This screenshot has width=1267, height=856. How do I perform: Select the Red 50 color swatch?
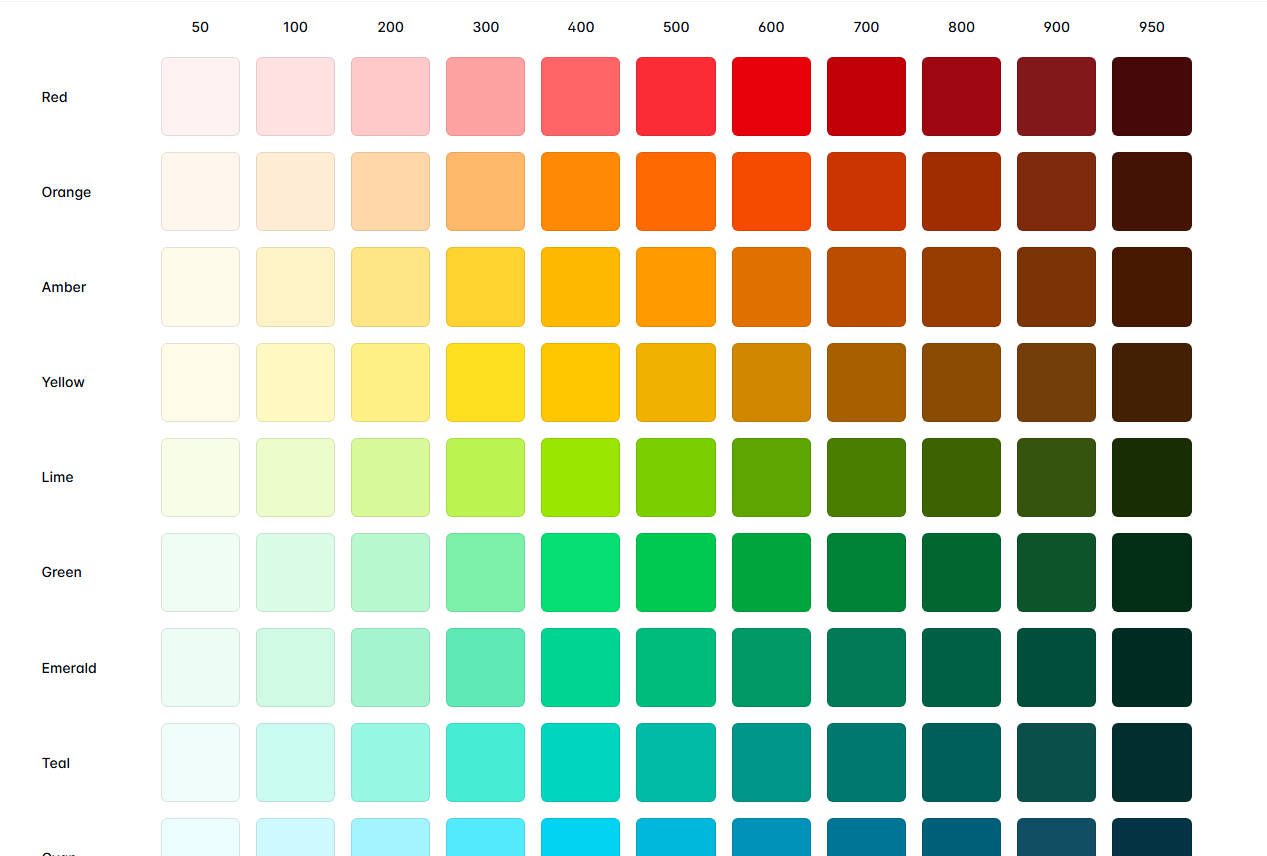pos(200,96)
